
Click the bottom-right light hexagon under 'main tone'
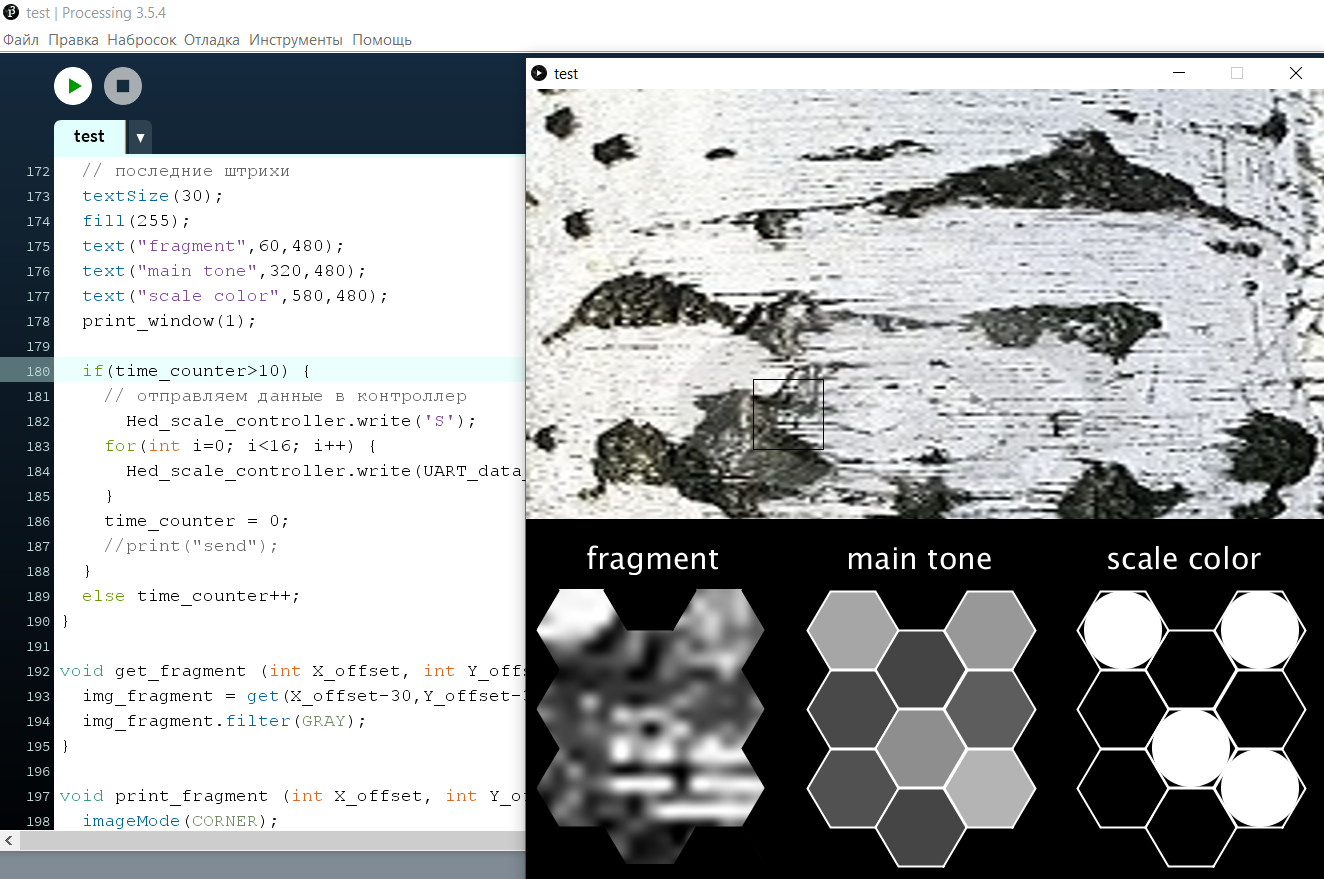coord(989,788)
